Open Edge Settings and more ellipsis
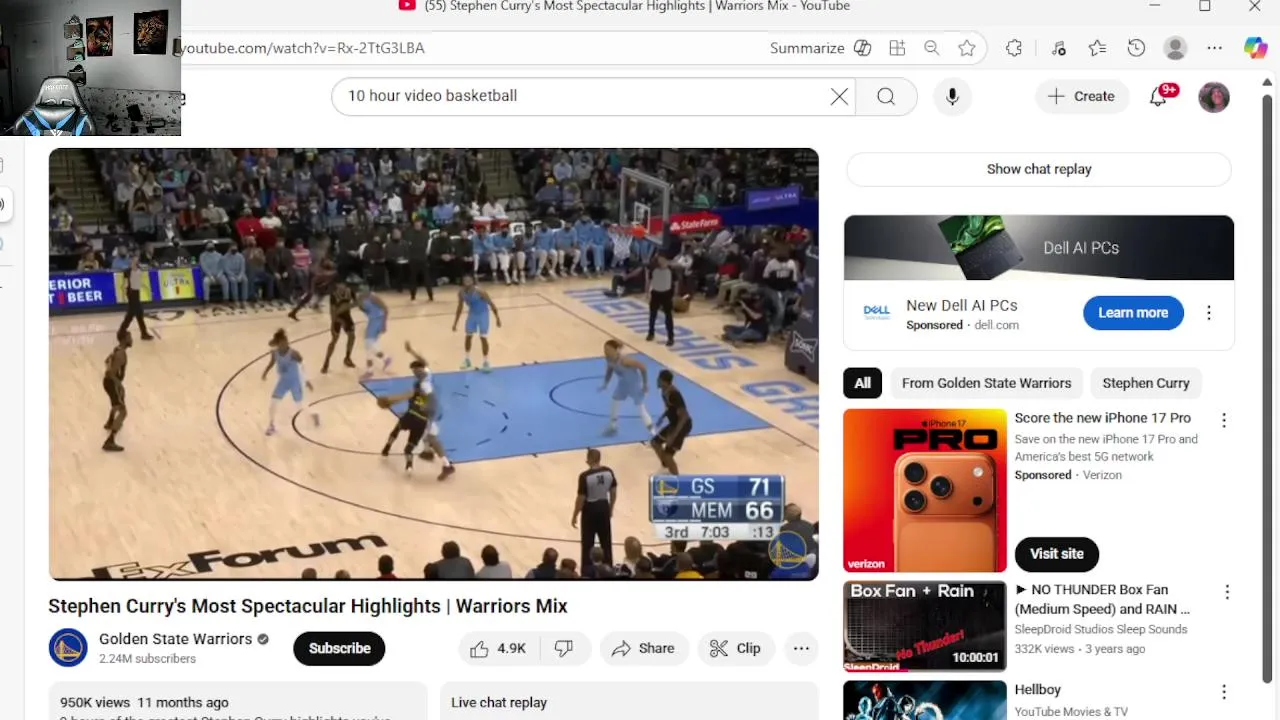The image size is (1280, 720). pos(1214,48)
